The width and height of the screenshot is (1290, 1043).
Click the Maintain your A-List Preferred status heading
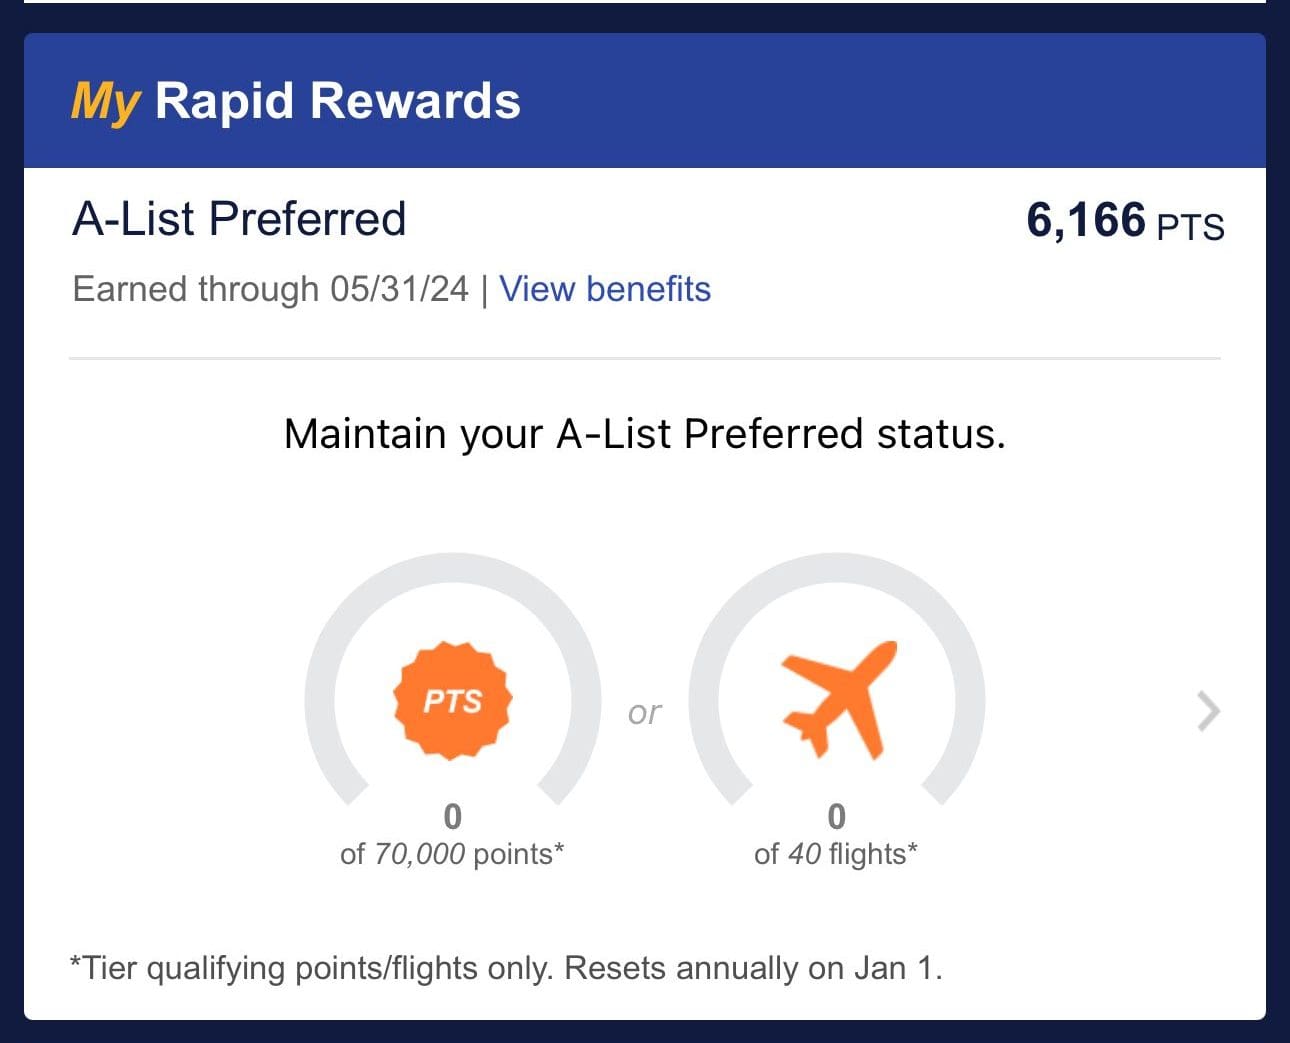click(645, 434)
